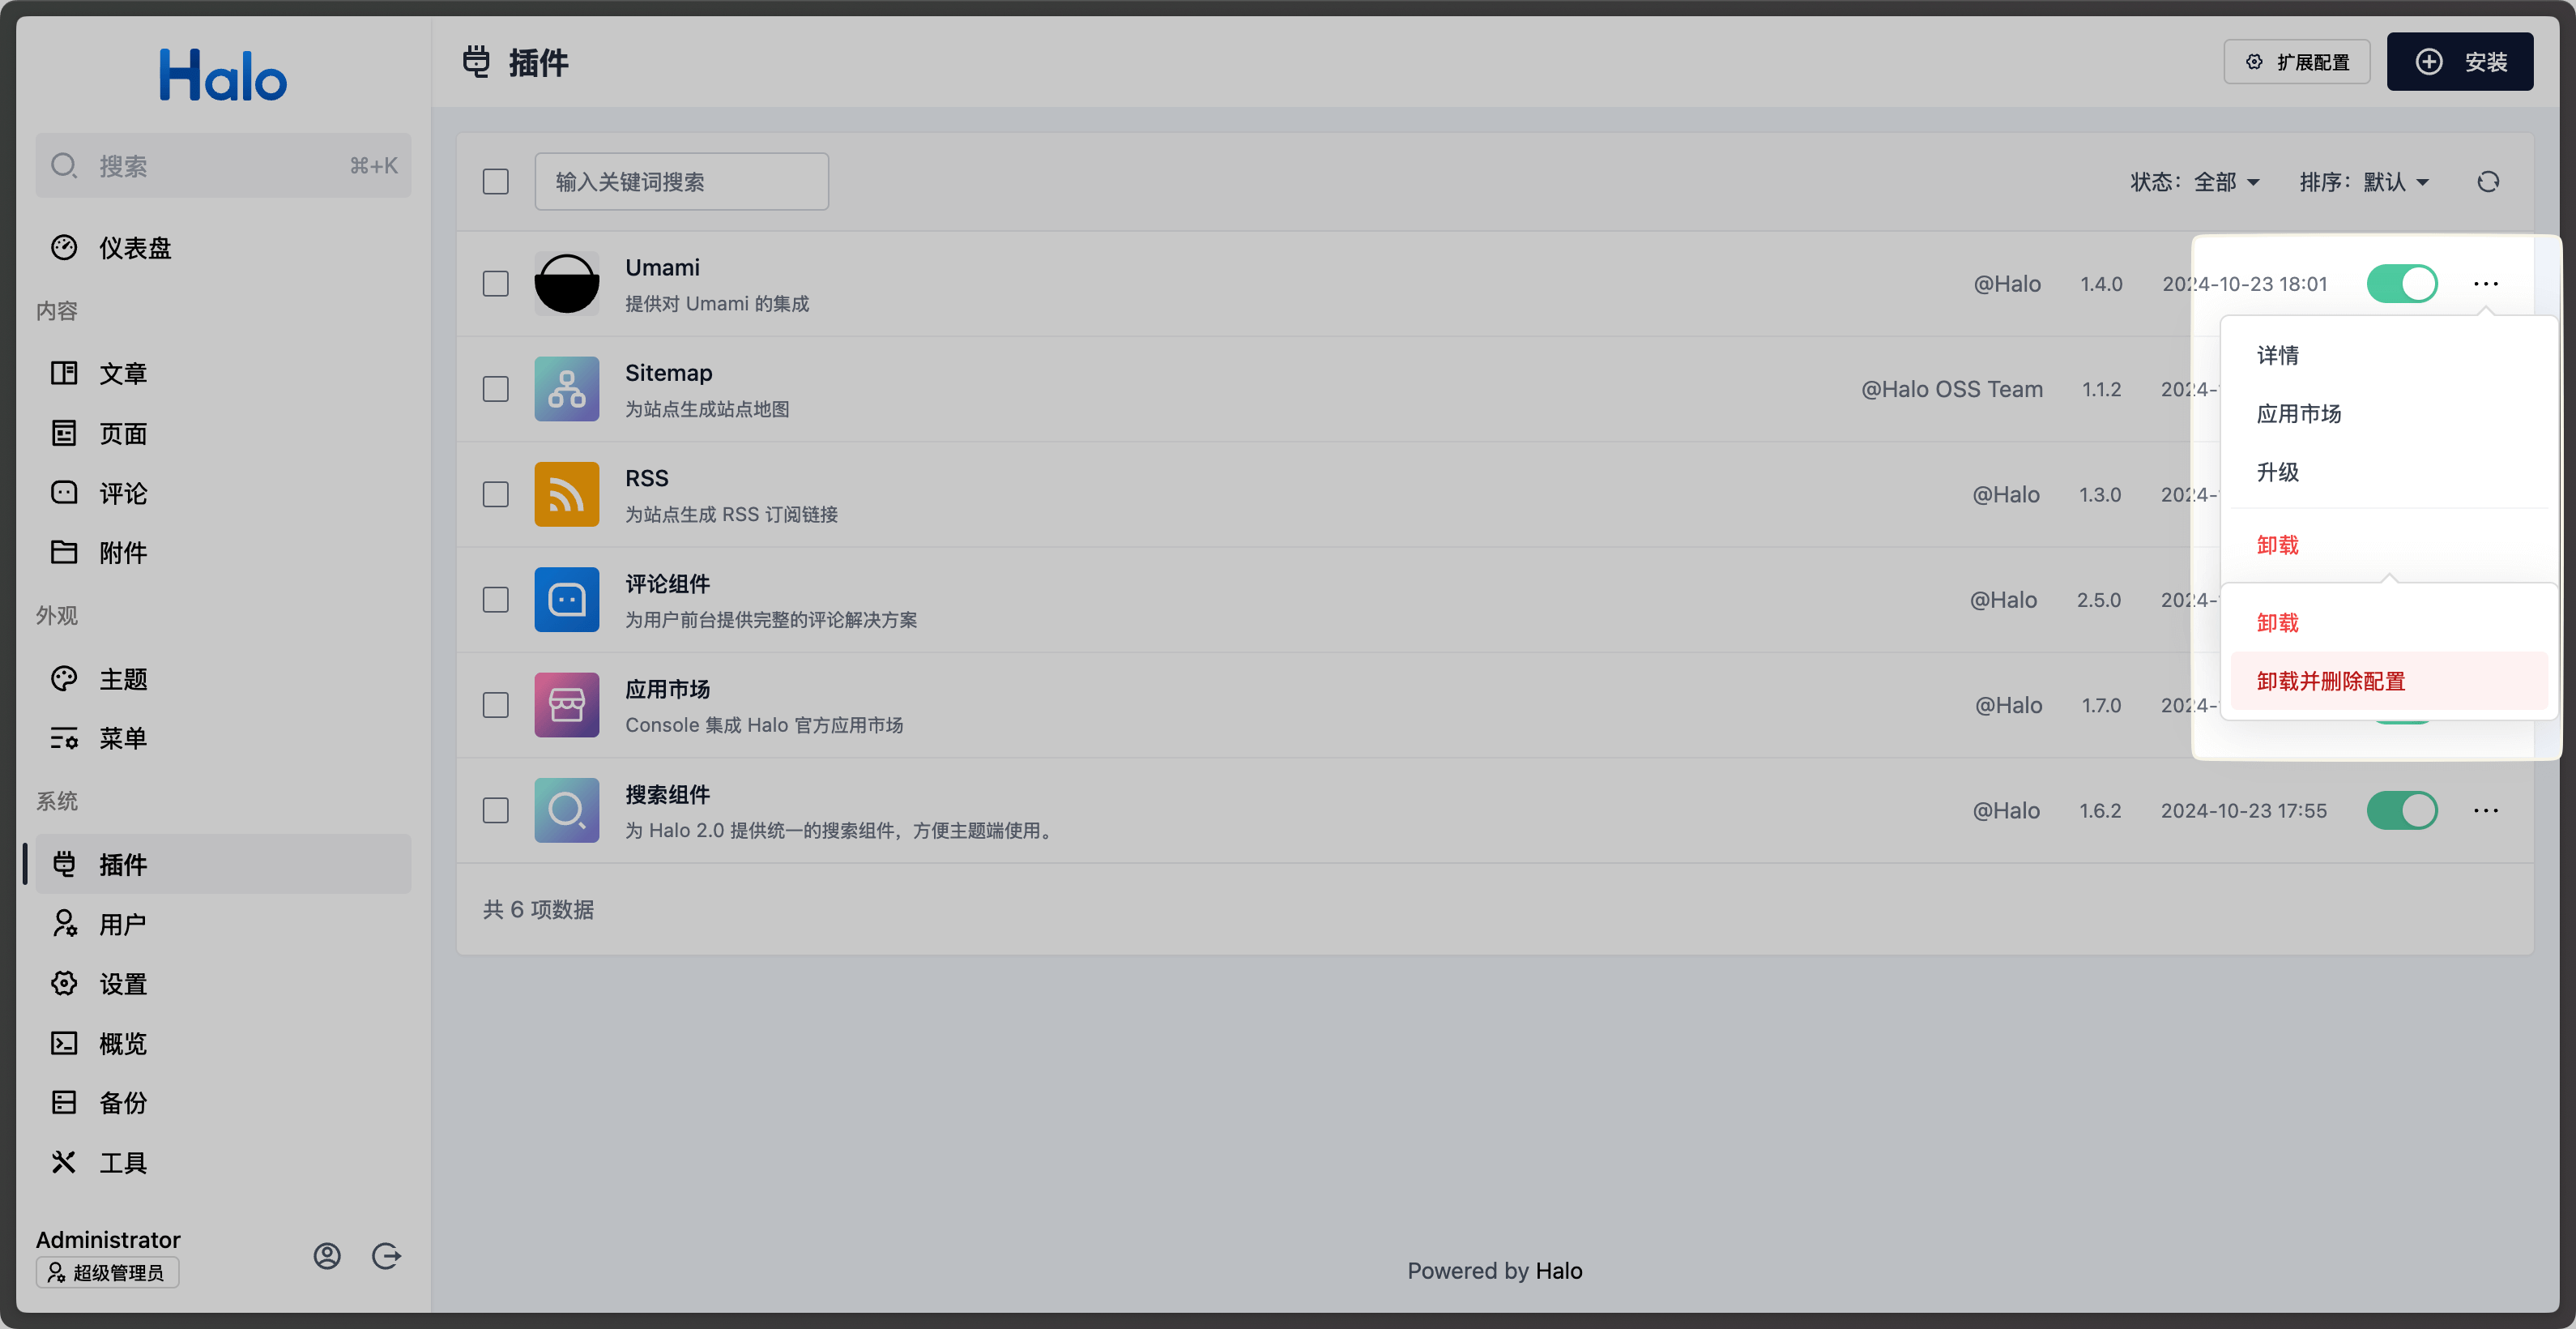This screenshot has height=1329, width=2576.
Task: Click the Umami plugin logo
Action: point(567,284)
